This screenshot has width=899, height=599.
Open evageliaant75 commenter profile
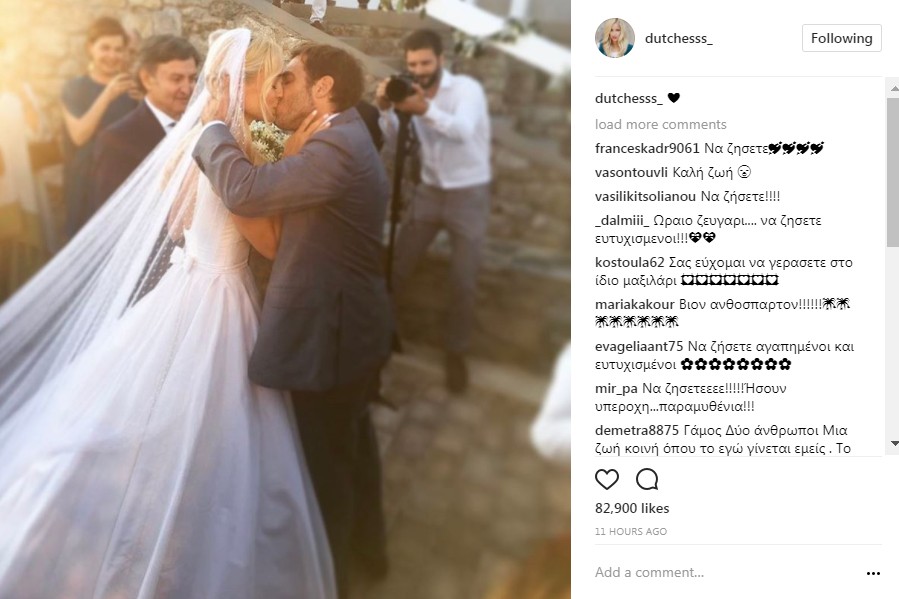tap(639, 347)
